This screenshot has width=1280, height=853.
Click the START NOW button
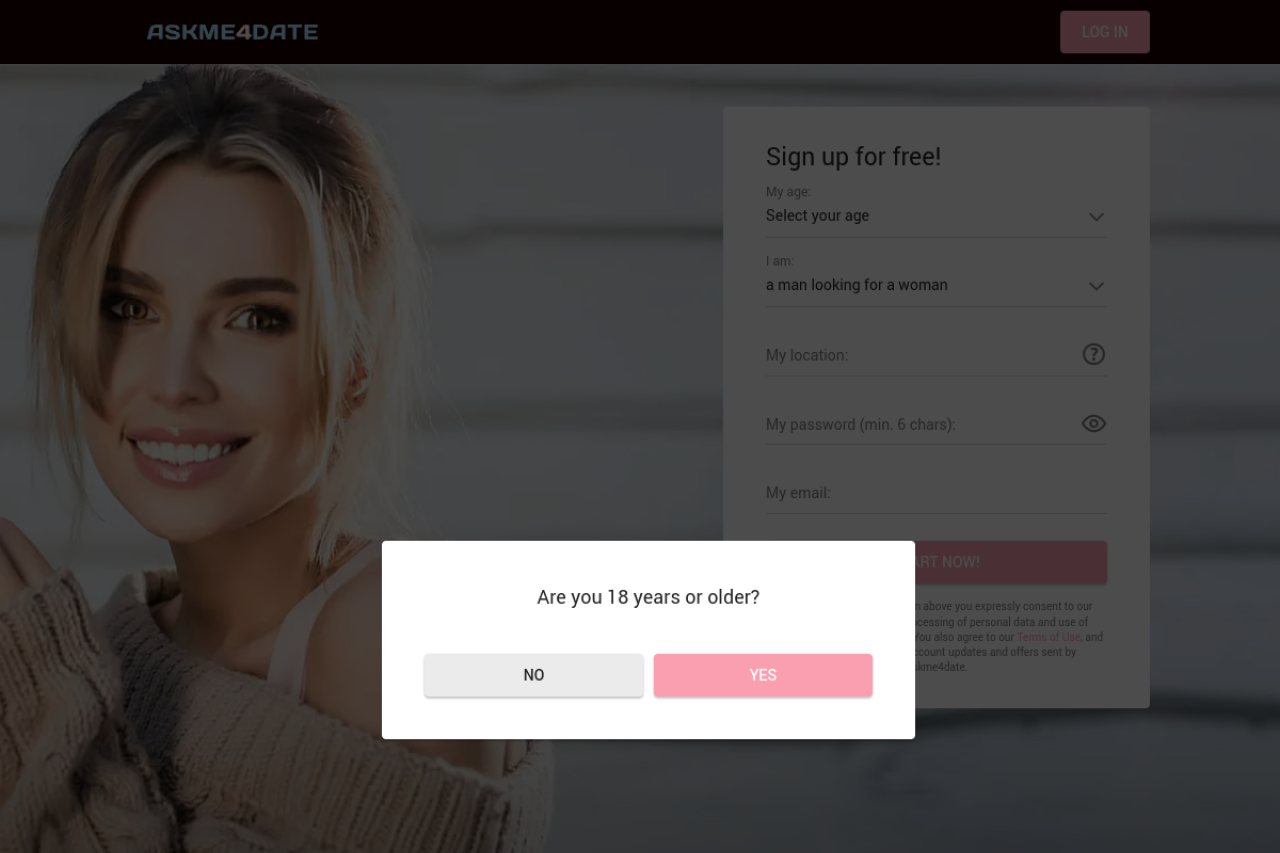pyautogui.click(x=1010, y=562)
